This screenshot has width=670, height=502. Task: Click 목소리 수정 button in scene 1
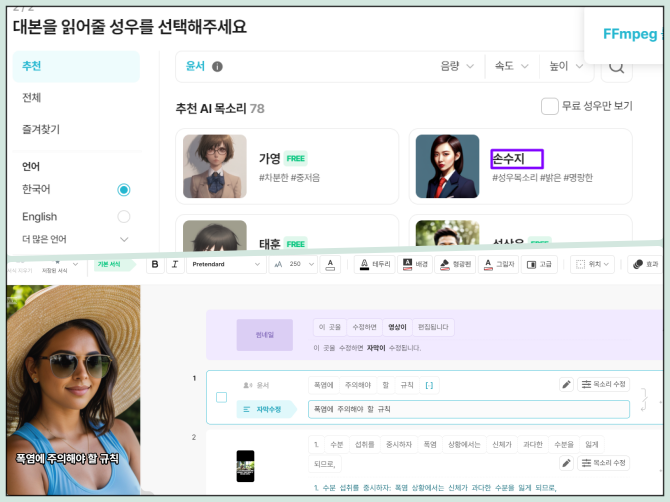[603, 385]
